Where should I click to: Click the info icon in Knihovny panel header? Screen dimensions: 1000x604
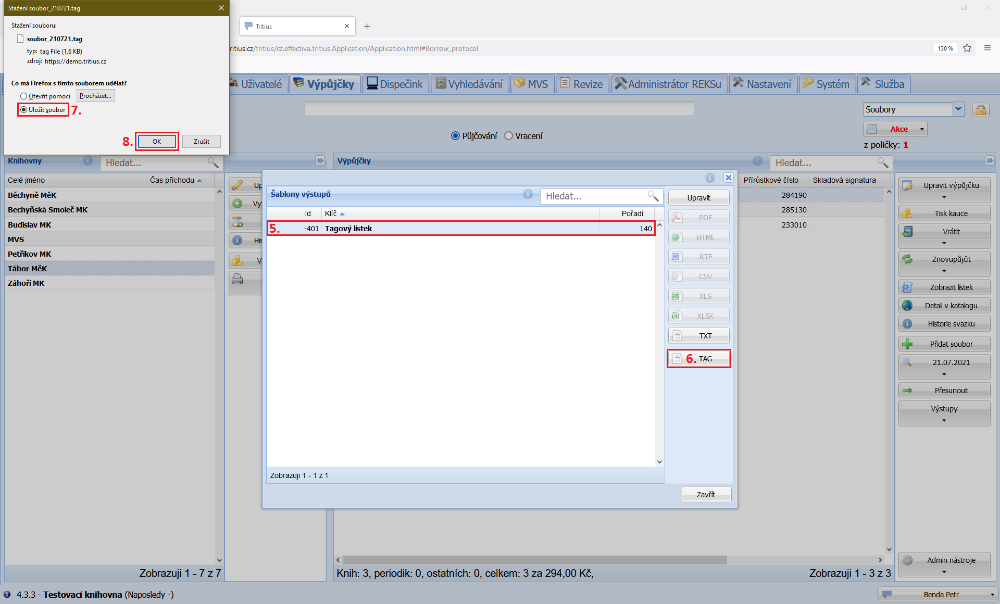[88, 160]
